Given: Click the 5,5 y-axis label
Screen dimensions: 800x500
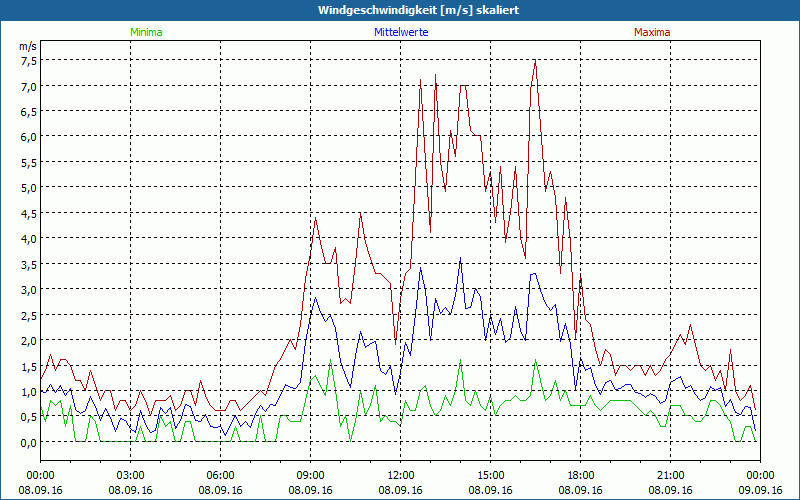Looking at the screenshot, I should tap(29, 162).
